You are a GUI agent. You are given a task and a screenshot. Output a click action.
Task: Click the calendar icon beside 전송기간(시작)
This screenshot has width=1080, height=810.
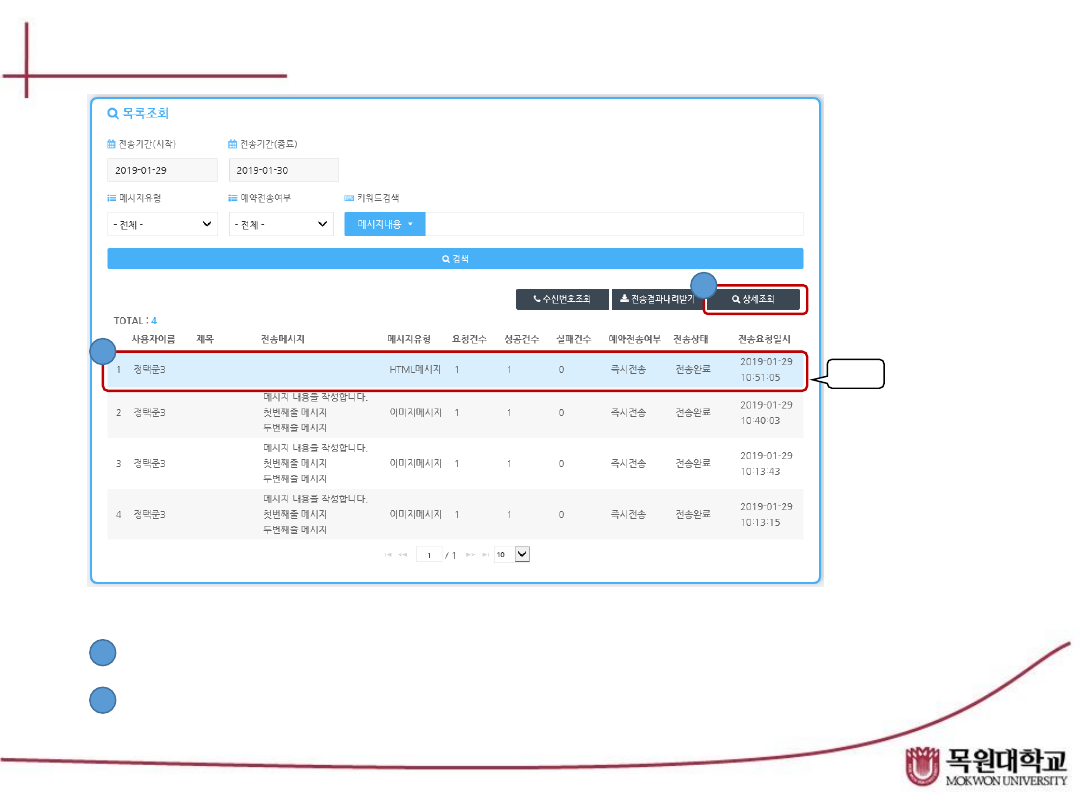111,144
